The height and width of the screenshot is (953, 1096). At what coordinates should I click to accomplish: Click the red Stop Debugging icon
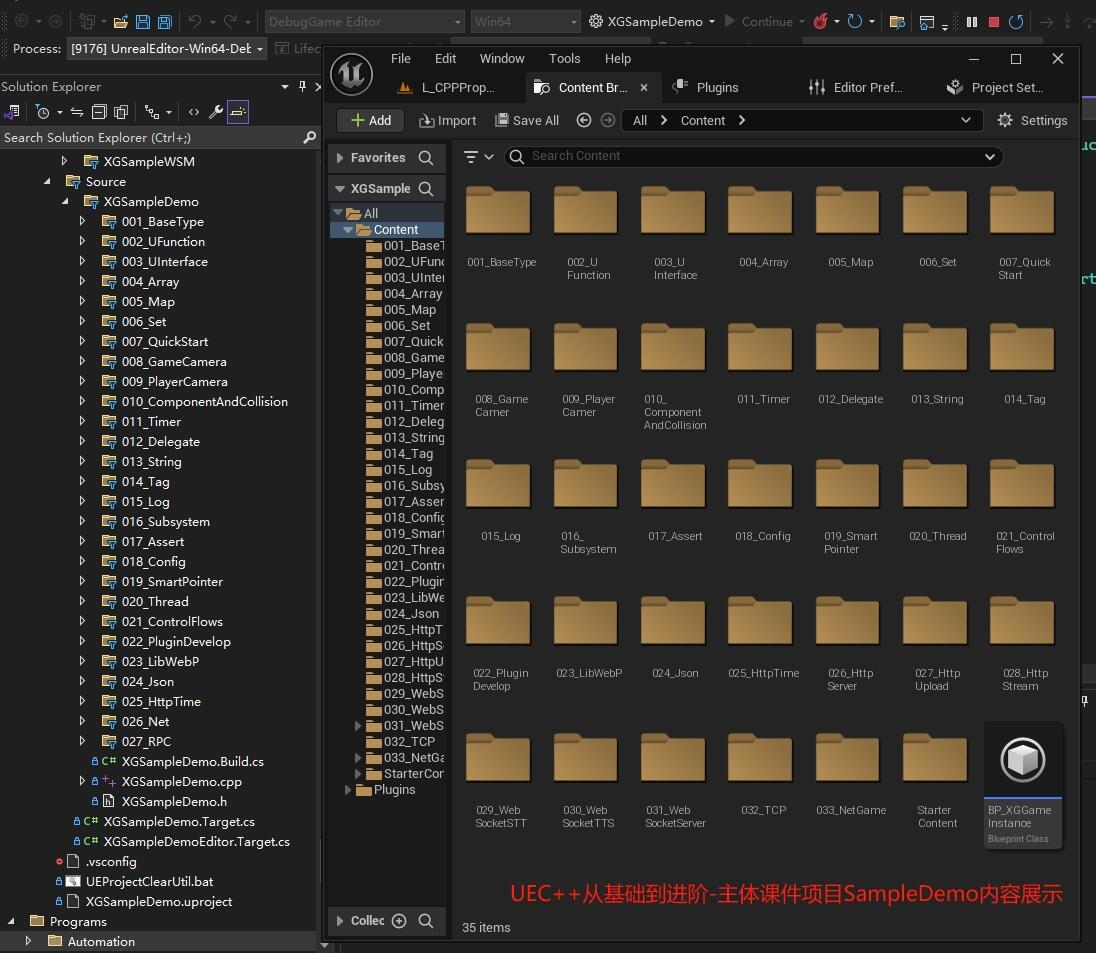[993, 22]
